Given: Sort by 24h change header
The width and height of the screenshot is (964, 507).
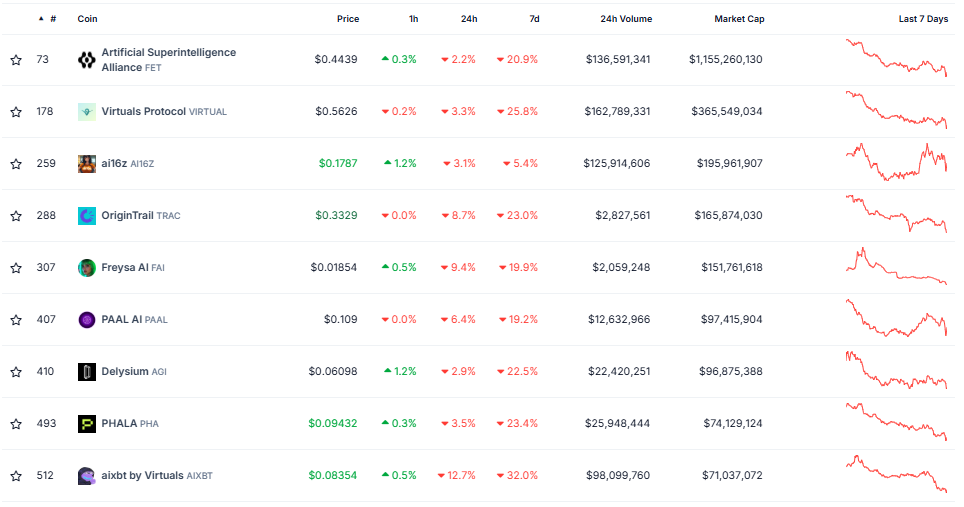Looking at the screenshot, I should [469, 19].
